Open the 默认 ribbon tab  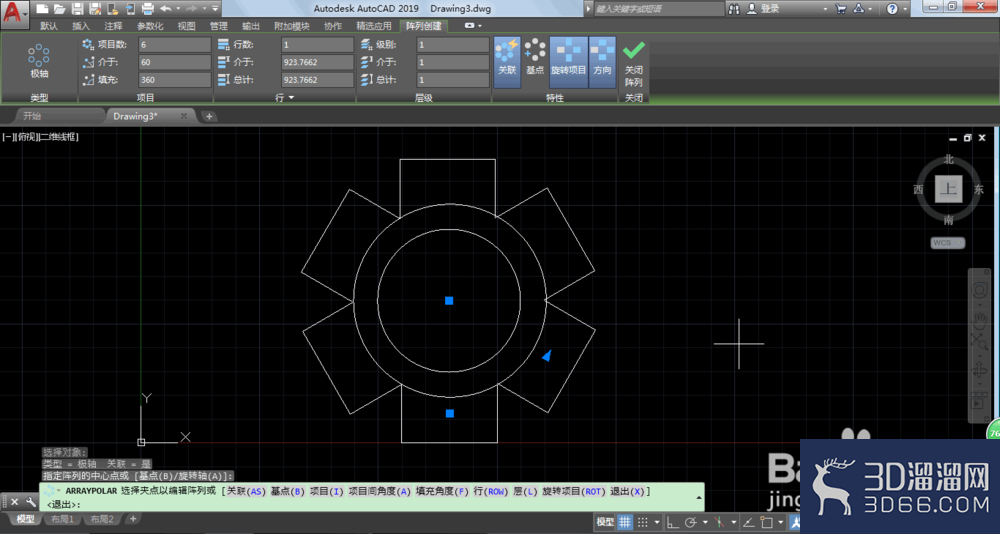coord(49,26)
